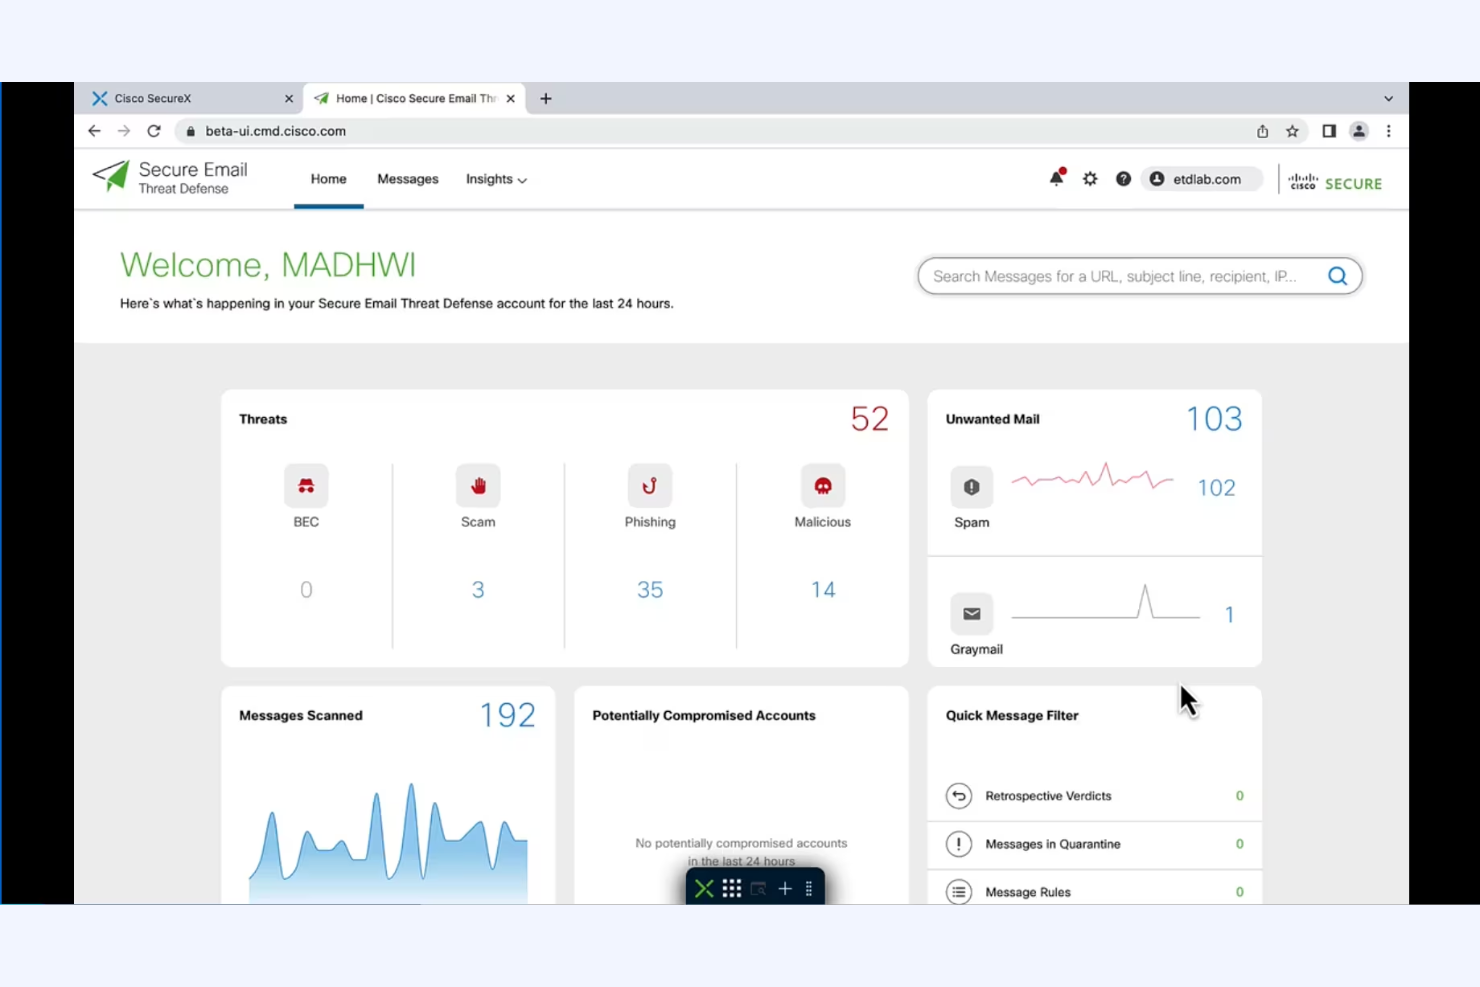This screenshot has width=1480, height=987.
Task: Click the SecureX ribbon search icon
Action: pos(758,888)
